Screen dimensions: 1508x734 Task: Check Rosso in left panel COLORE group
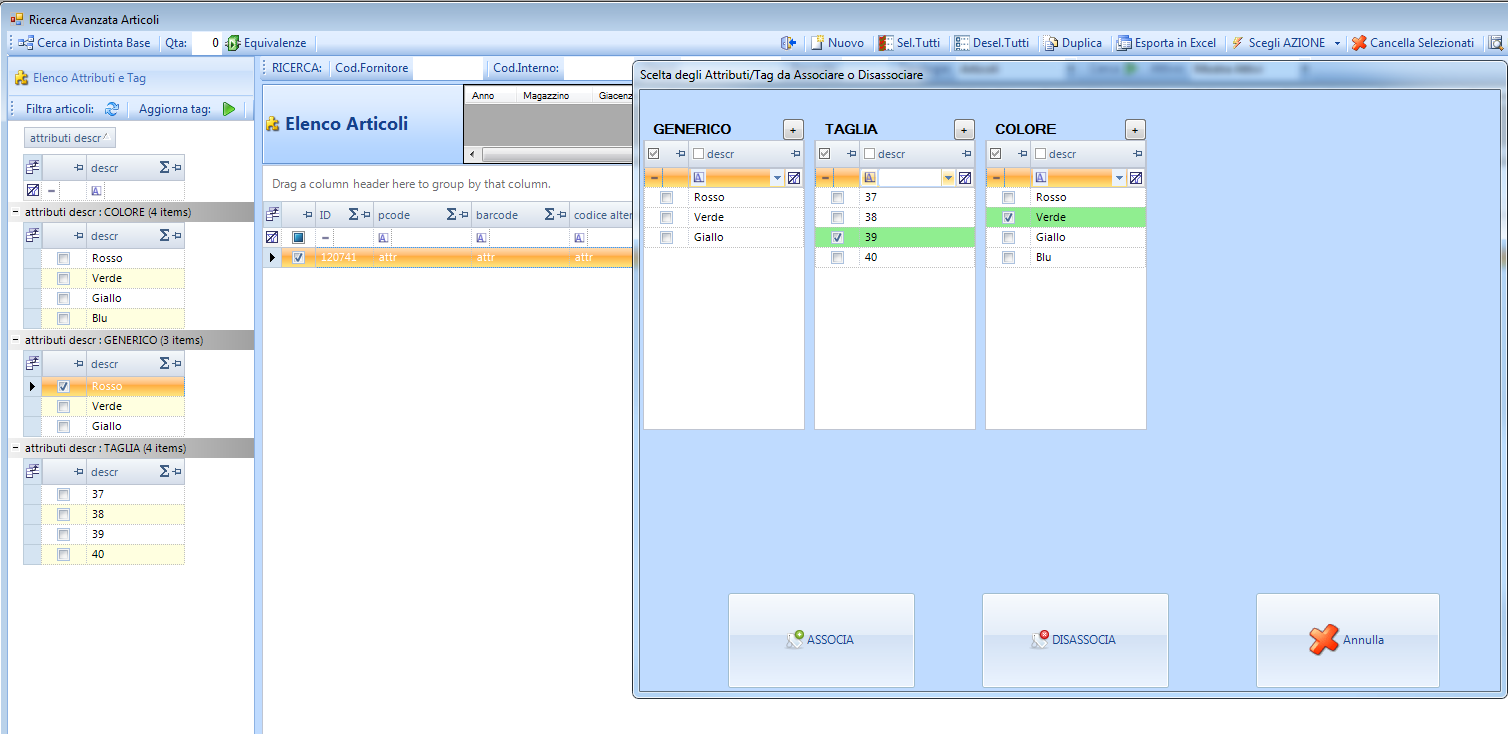pos(63,258)
